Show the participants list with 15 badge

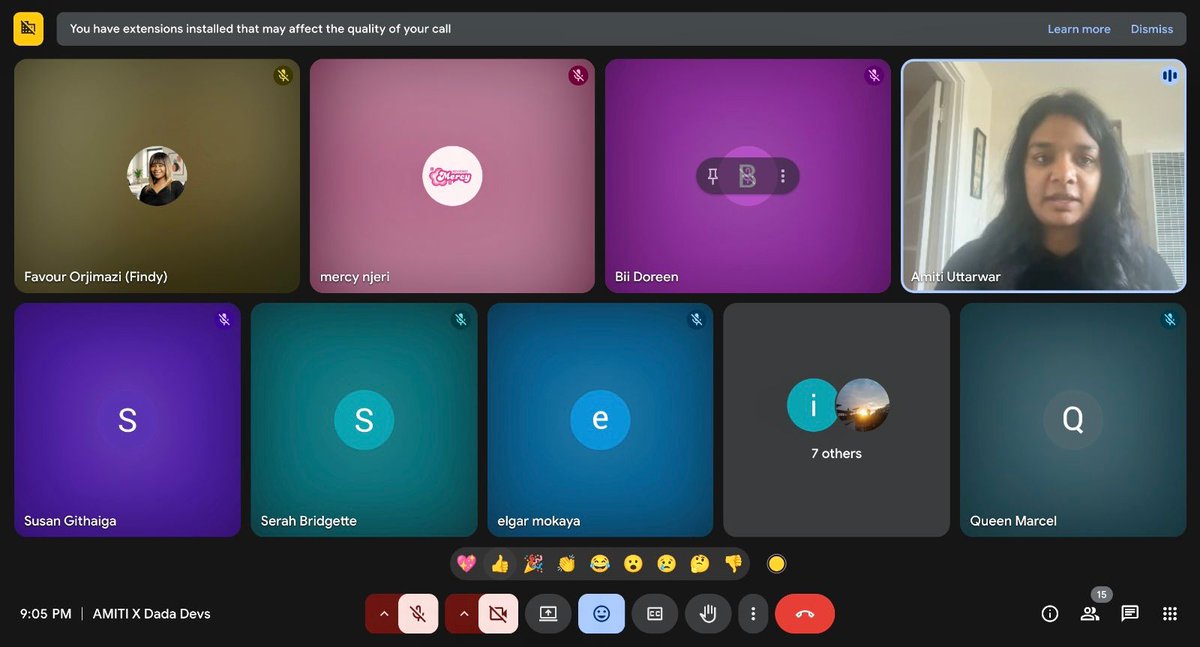pyautogui.click(x=1090, y=614)
